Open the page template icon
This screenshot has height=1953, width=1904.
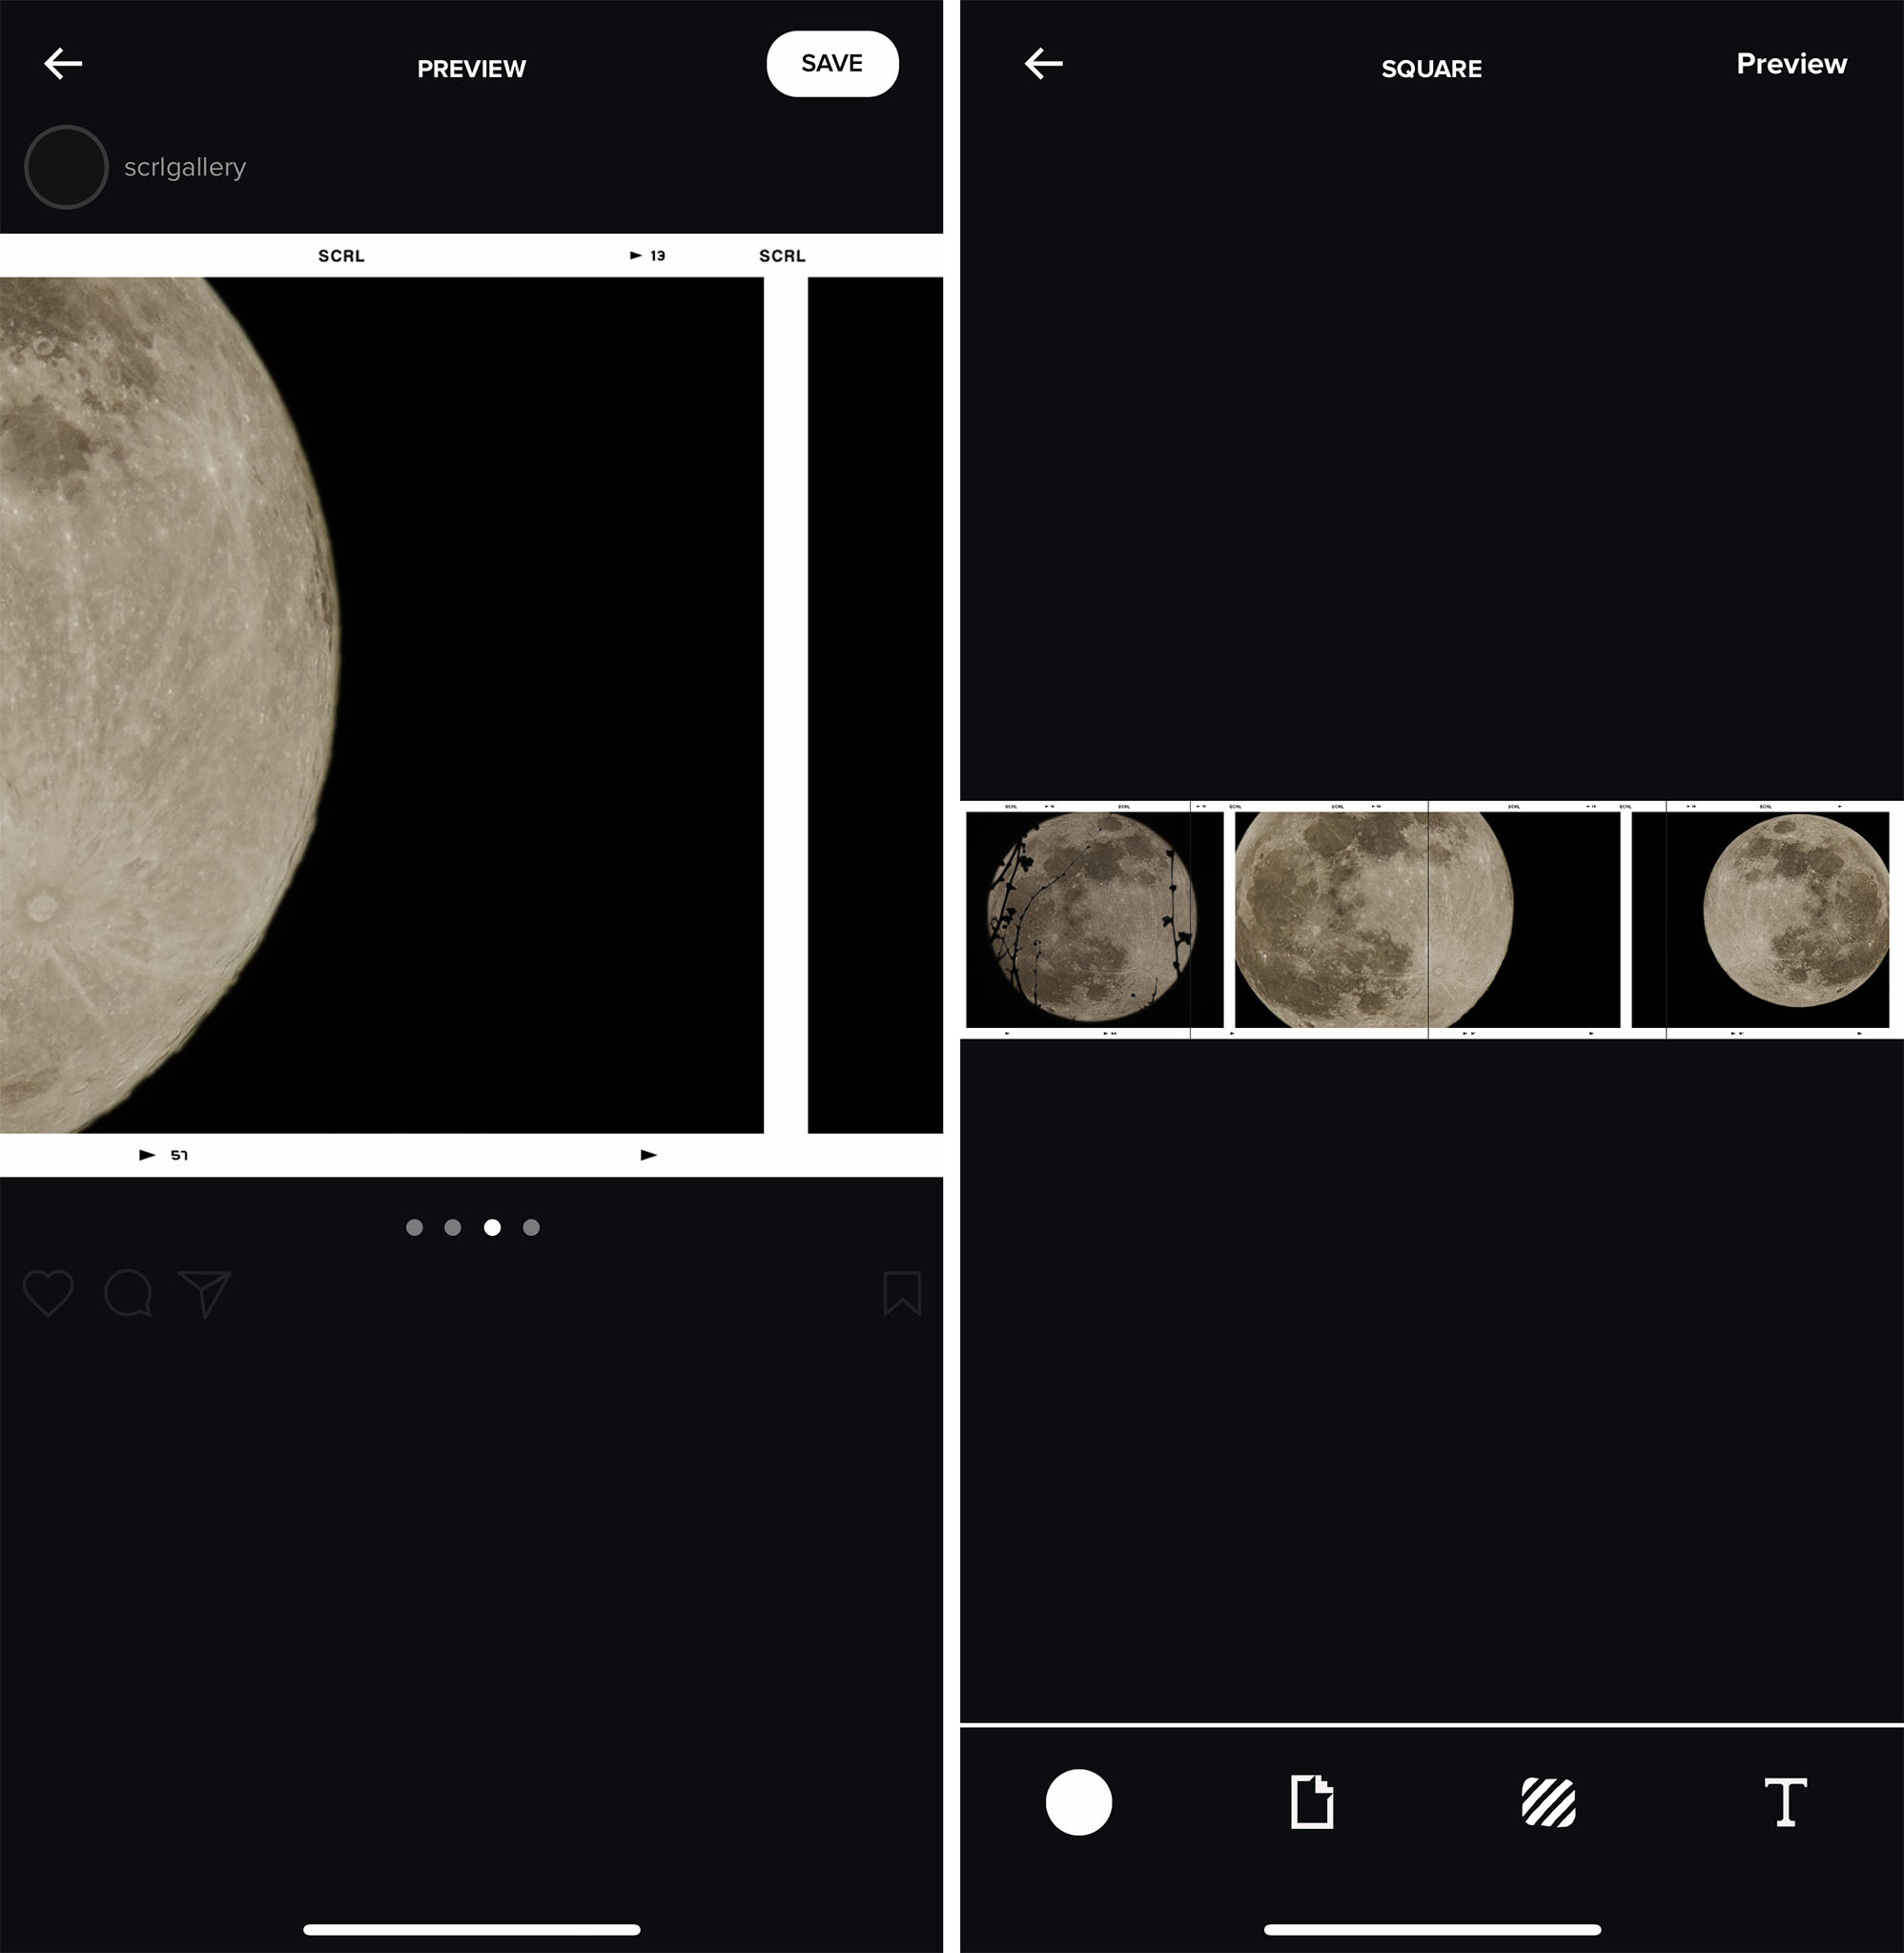click(1311, 1802)
